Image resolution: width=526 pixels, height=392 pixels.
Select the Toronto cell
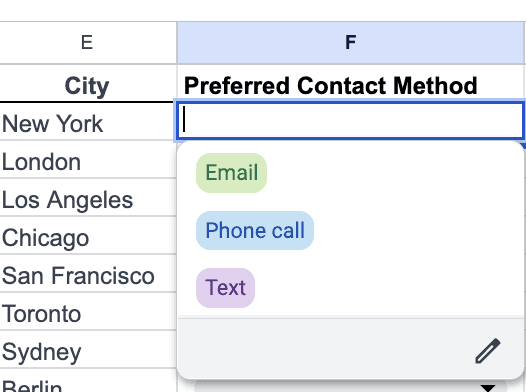[x=87, y=311]
